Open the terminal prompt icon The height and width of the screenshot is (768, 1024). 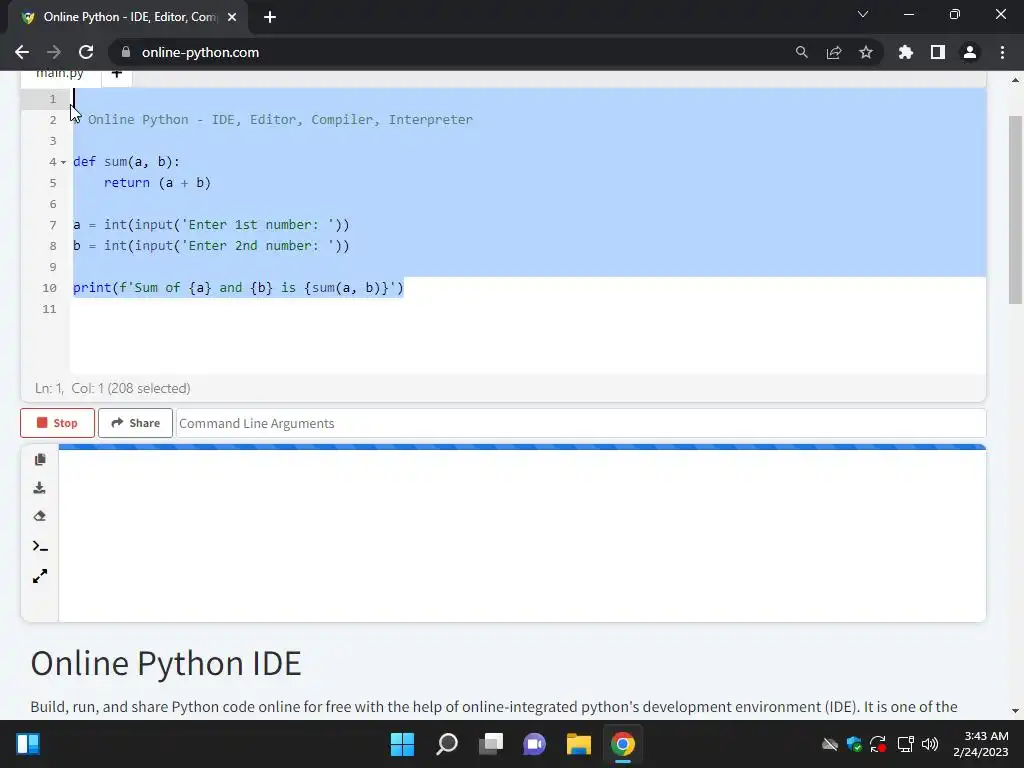(40, 546)
